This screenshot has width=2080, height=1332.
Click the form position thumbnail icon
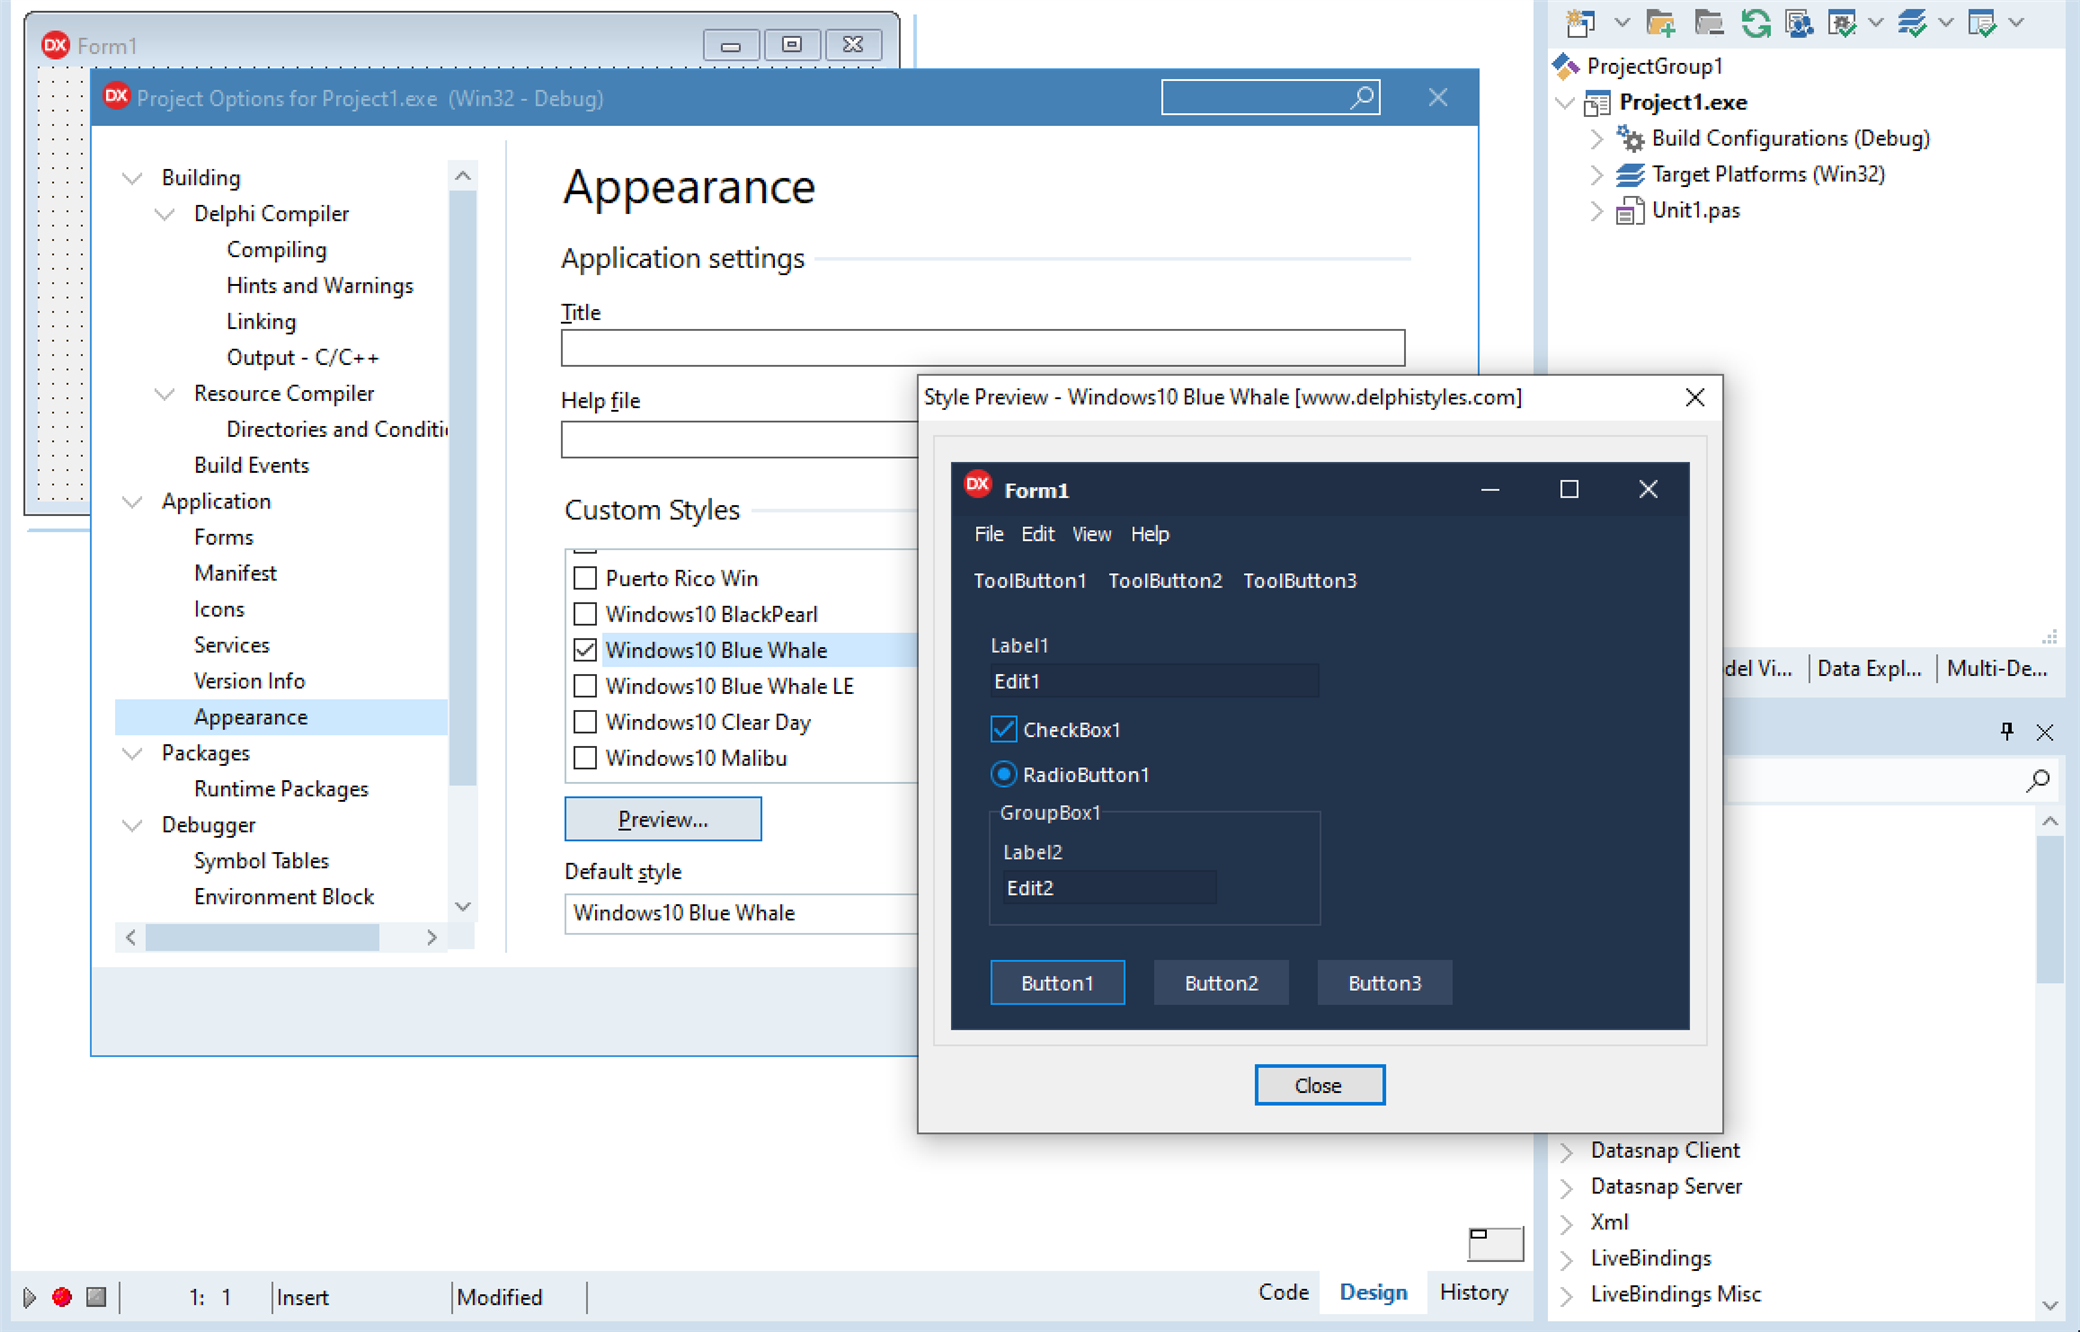1495,1243
